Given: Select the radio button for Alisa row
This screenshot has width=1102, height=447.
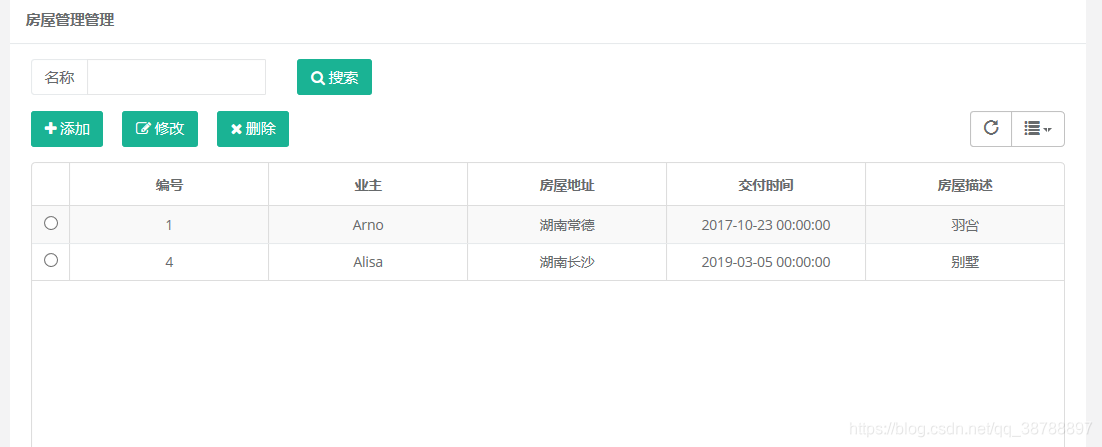Looking at the screenshot, I should point(51,260).
